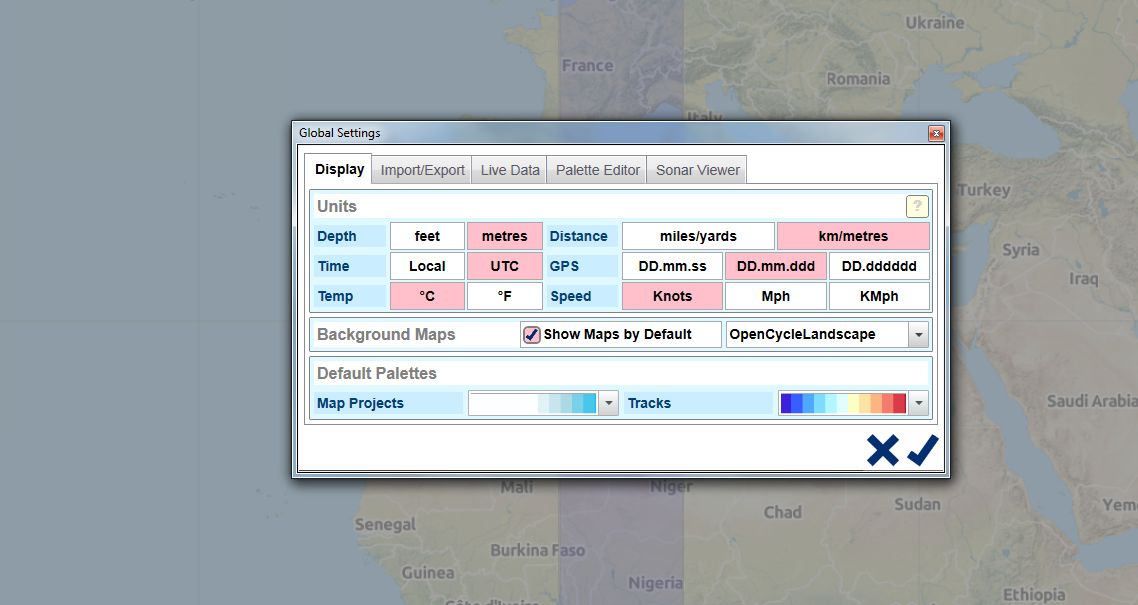
Task: Open the Live Data tab
Action: [x=509, y=170]
